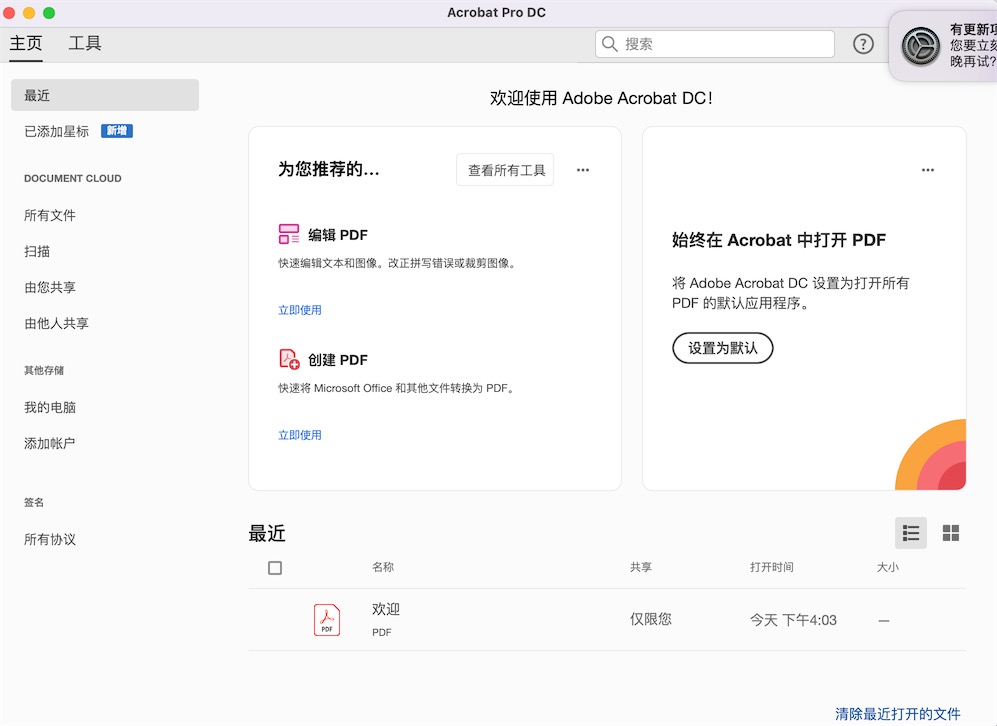Click the green zoom window button

click(49, 13)
